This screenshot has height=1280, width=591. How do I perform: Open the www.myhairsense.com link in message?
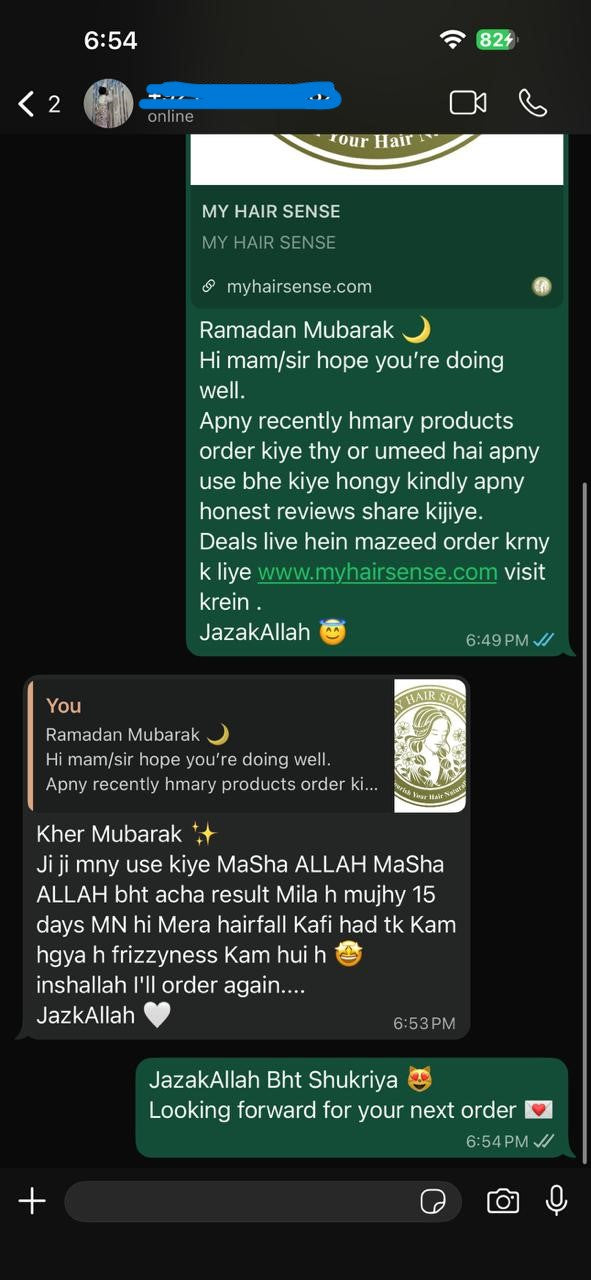point(377,572)
